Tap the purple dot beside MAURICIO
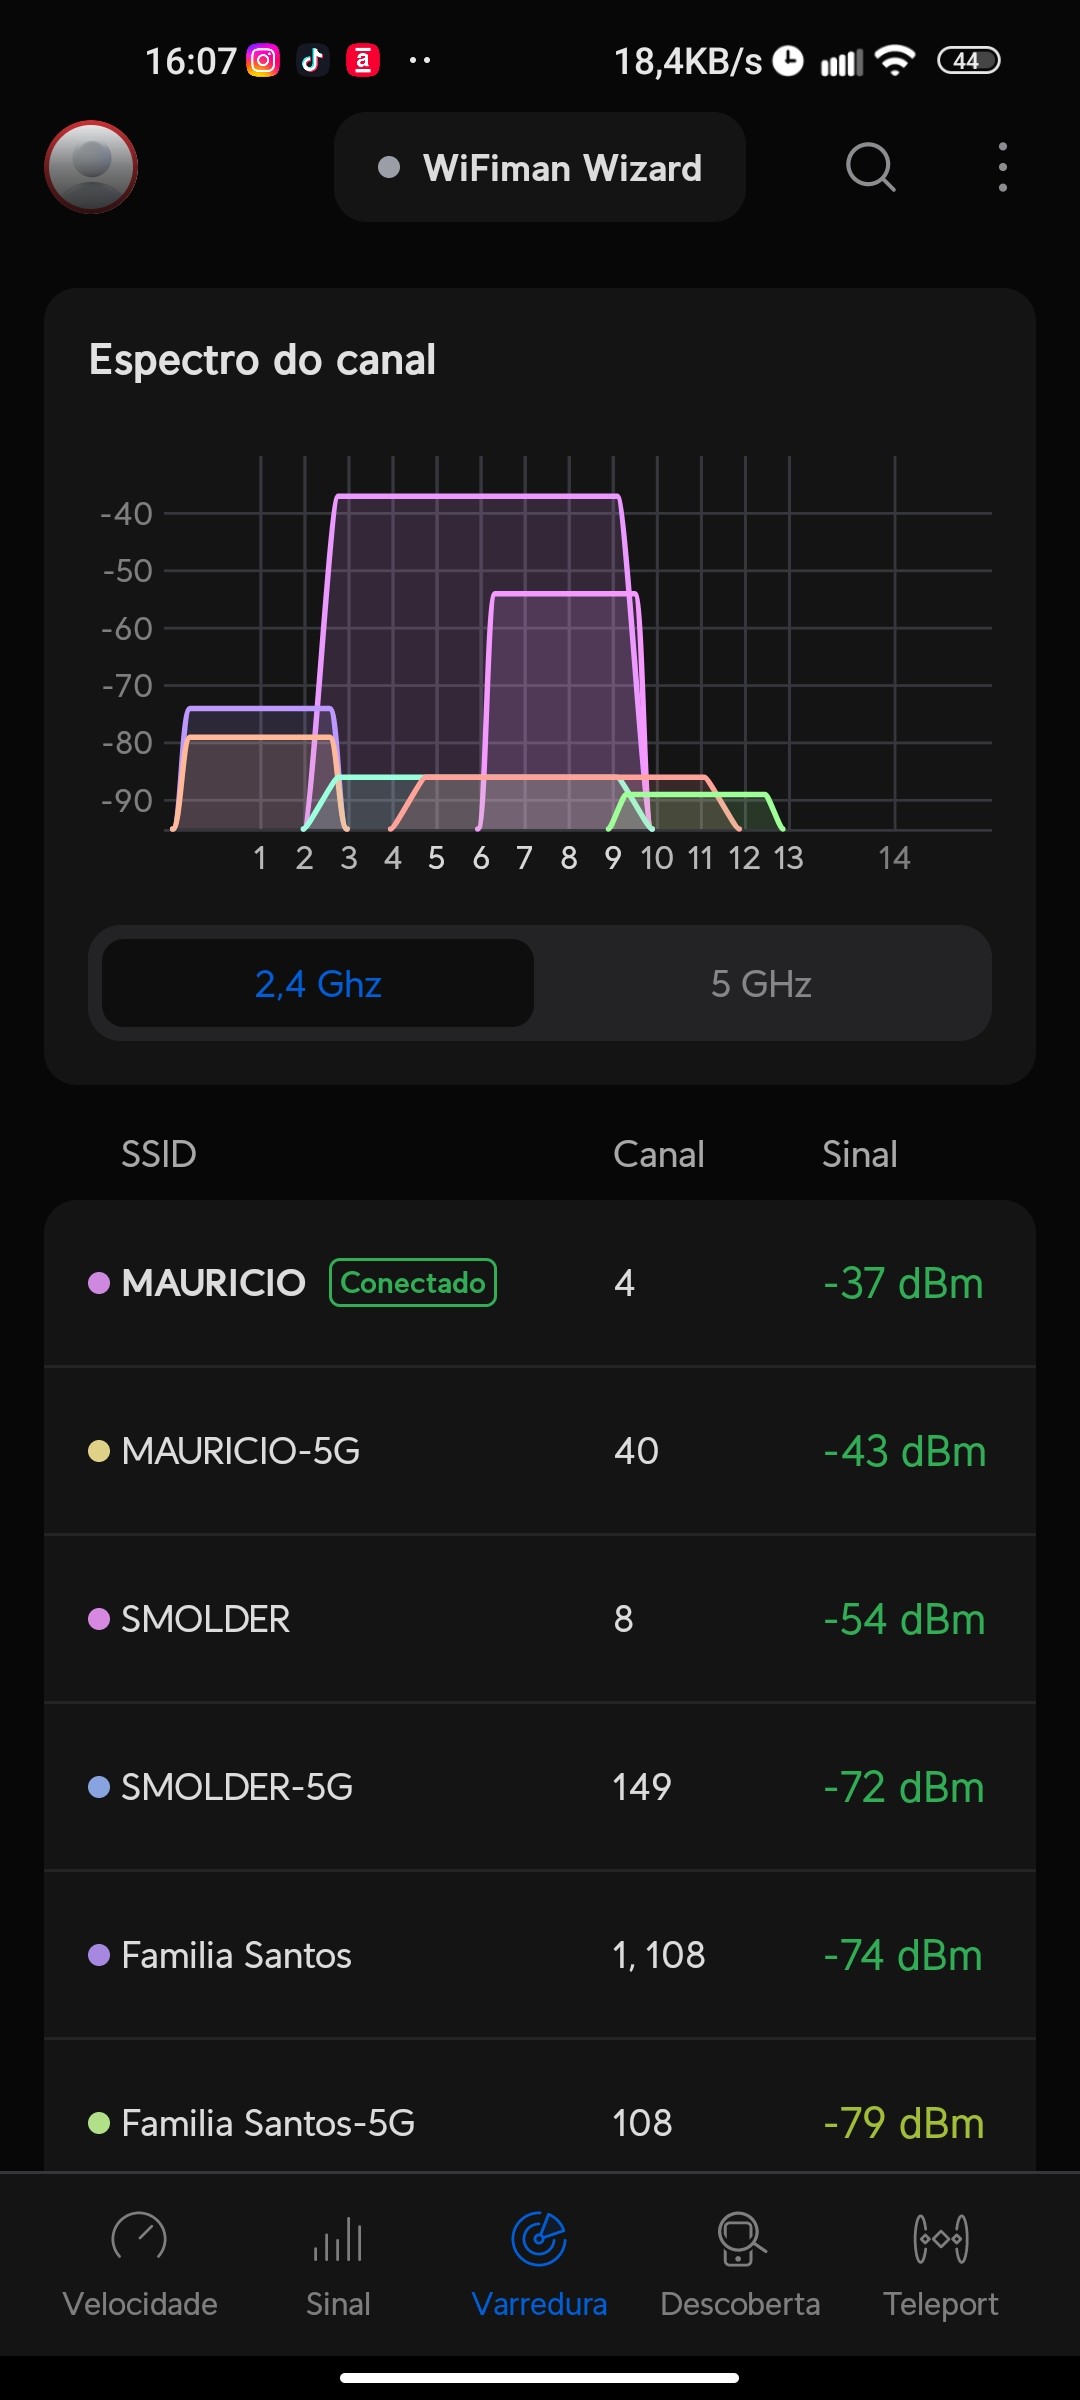The height and width of the screenshot is (2400, 1080). click(99, 1283)
